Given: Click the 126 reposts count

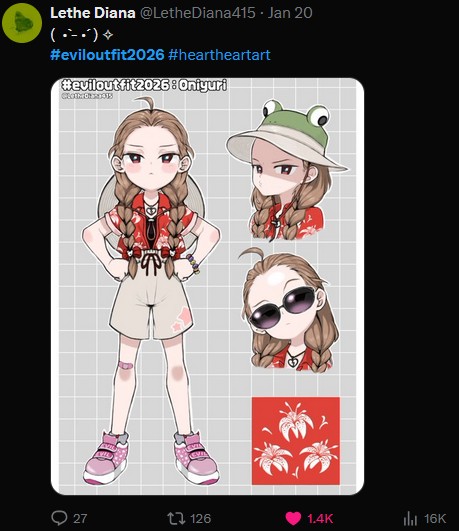Looking at the screenshot, I should [x=200, y=518].
